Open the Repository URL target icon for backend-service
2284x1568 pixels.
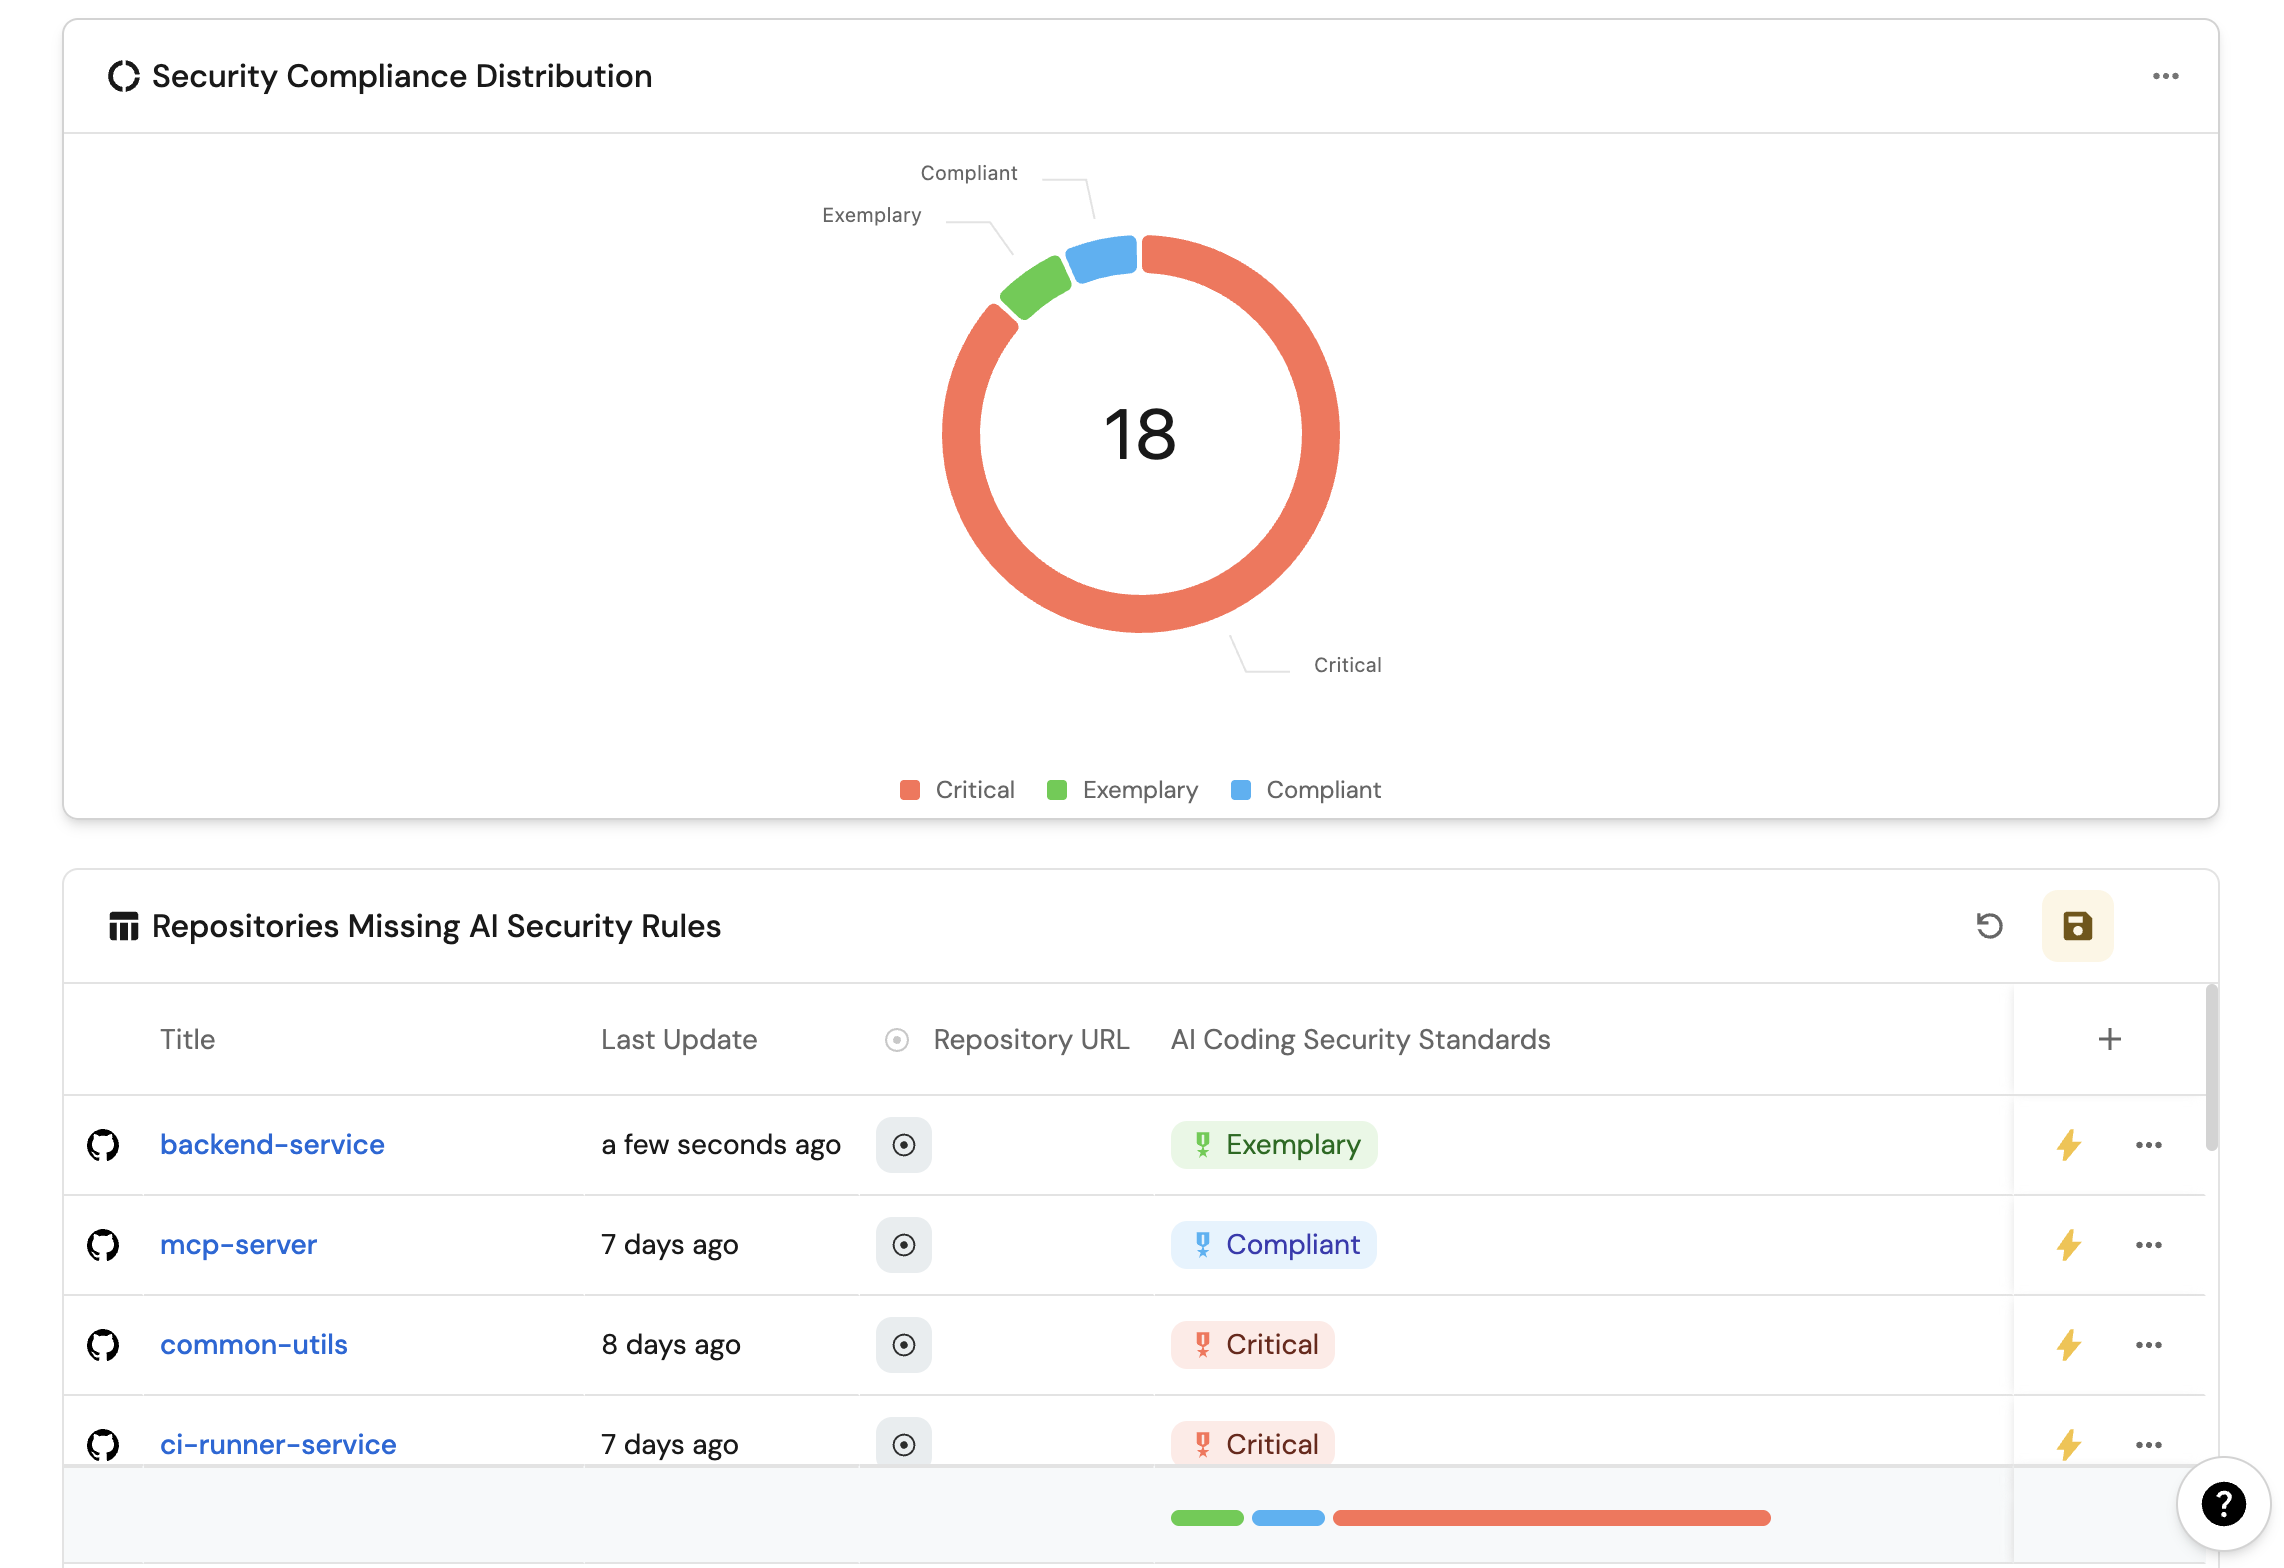903,1145
